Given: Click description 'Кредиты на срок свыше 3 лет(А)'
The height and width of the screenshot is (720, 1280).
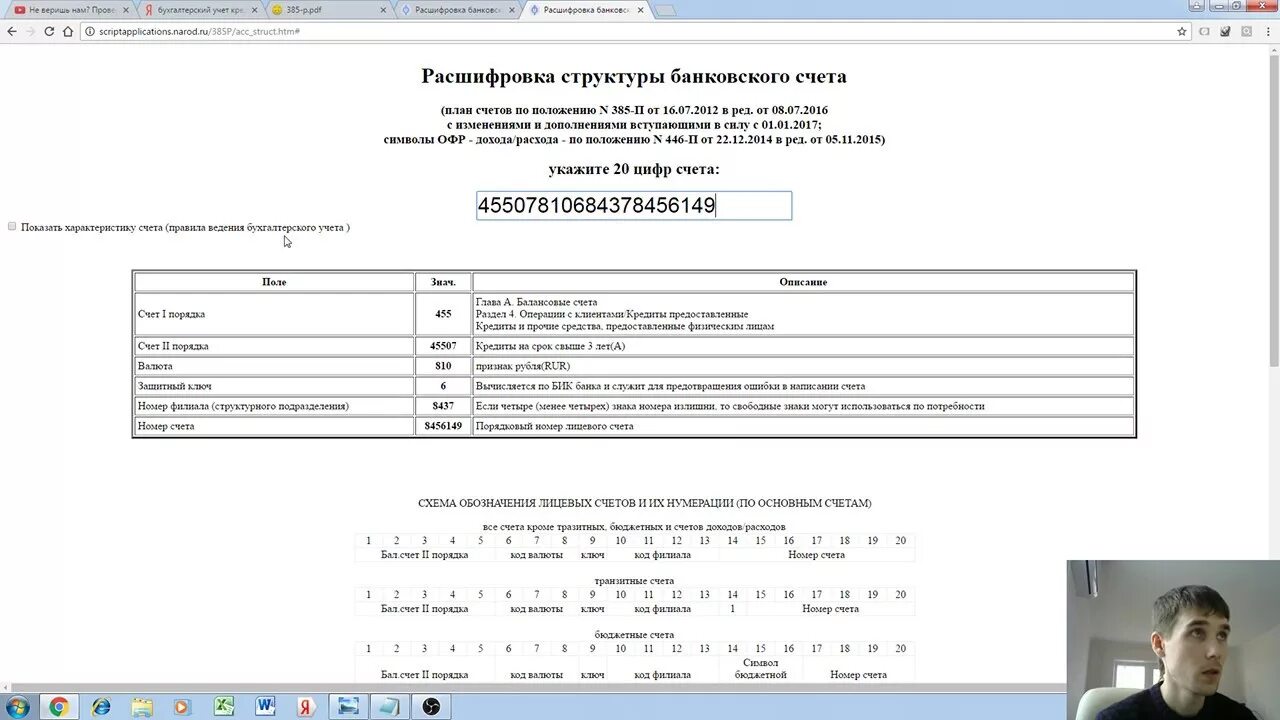Looking at the screenshot, I should coord(550,346).
